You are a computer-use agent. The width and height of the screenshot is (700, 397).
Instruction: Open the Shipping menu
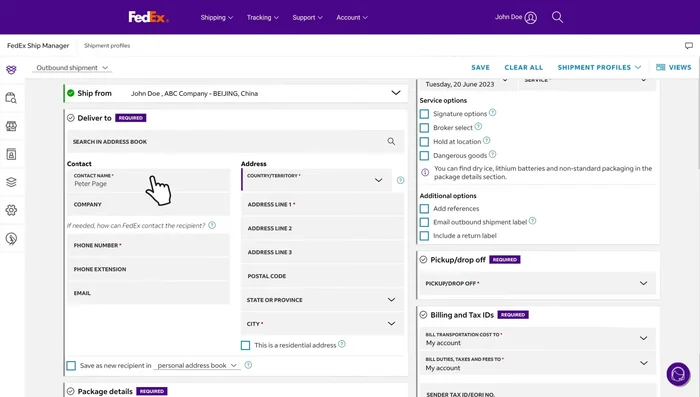217,17
